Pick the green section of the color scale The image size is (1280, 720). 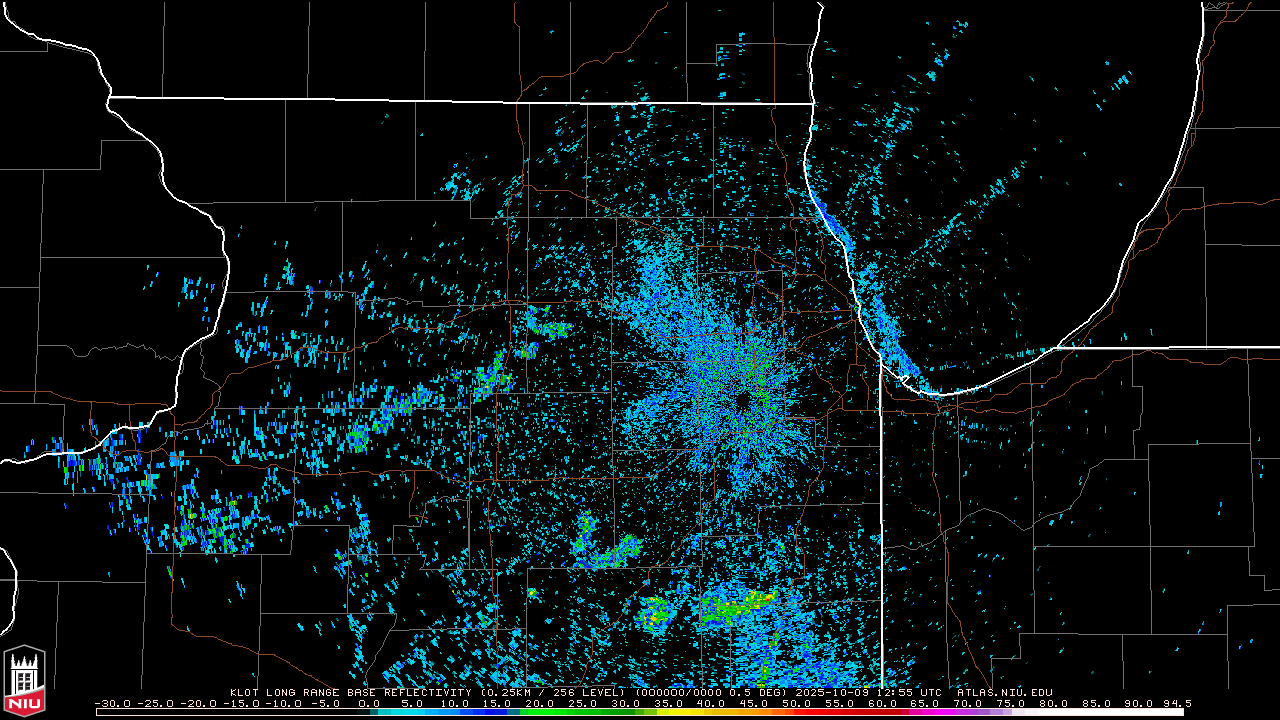point(565,712)
